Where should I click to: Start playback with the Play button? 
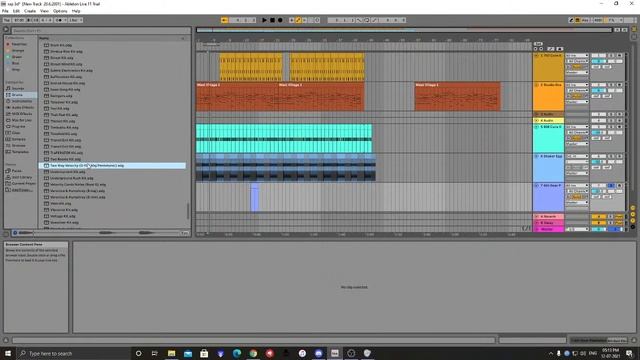(264, 20)
